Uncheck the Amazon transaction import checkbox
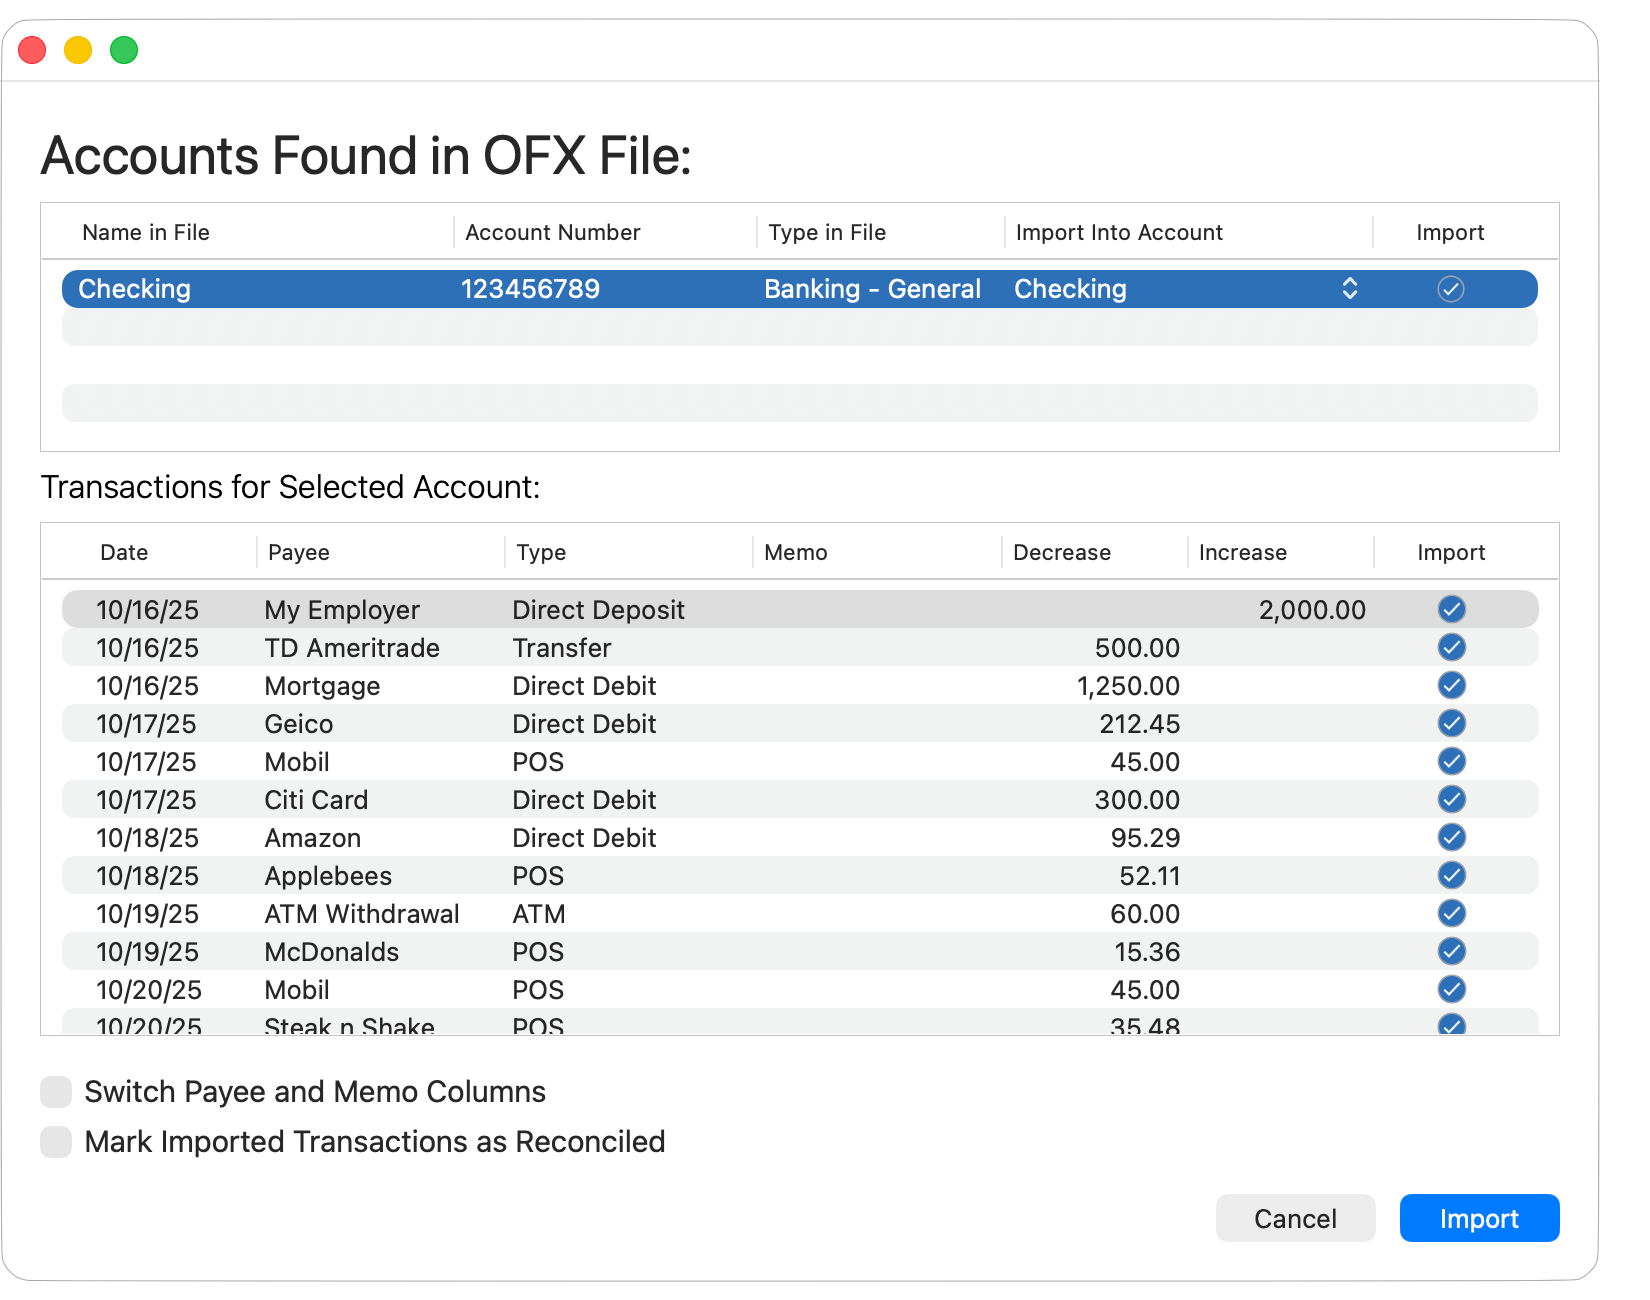Viewport: 1650px width, 1300px height. [x=1451, y=837]
